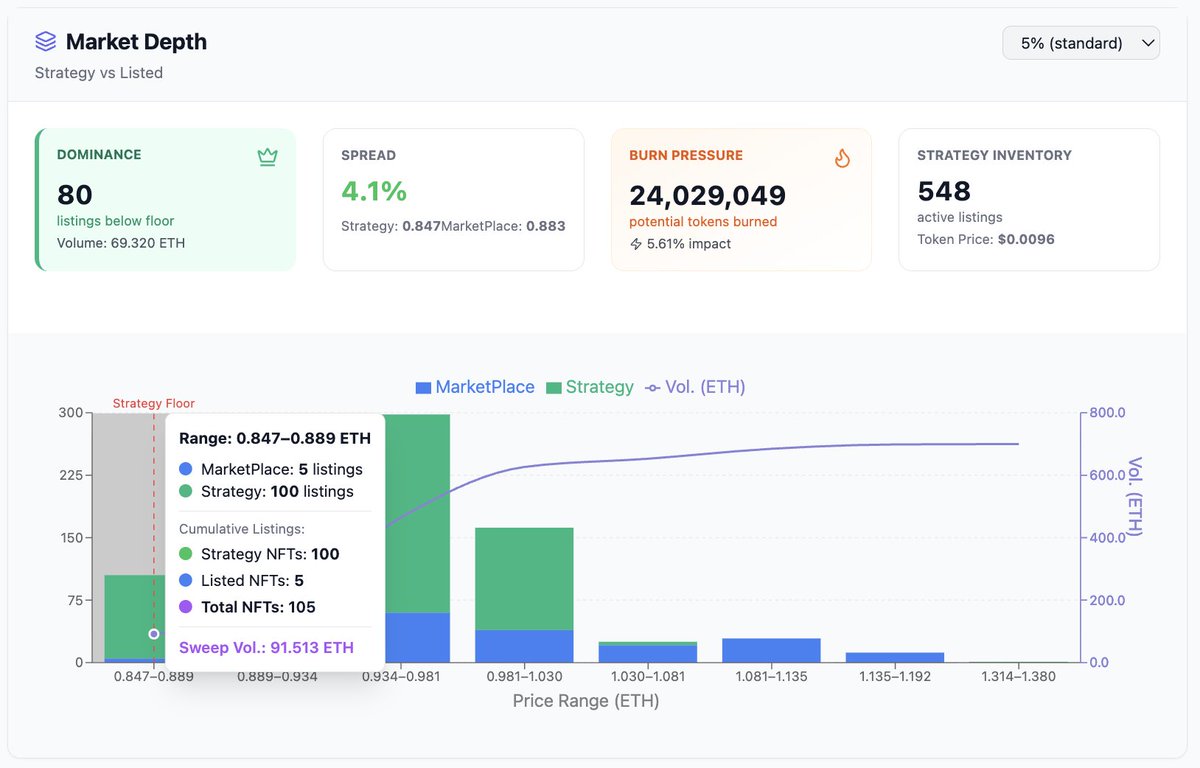Select the crown icon on the Dominance card

[267, 156]
